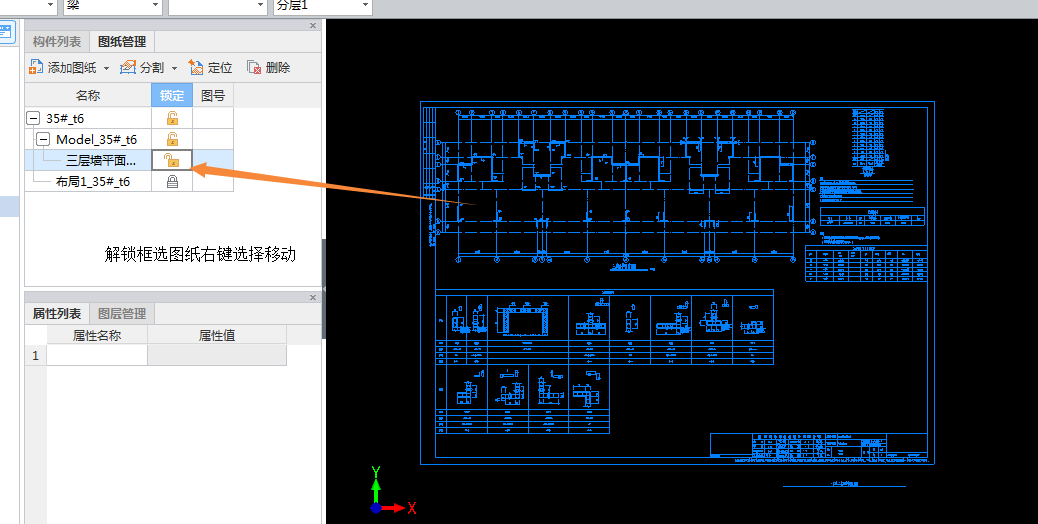Switch to the 图层管理 tab

(x=122, y=314)
